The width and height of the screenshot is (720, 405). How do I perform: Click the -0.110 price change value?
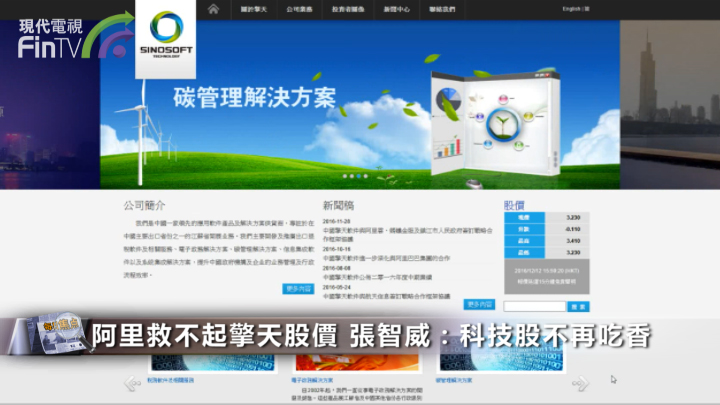coord(573,229)
